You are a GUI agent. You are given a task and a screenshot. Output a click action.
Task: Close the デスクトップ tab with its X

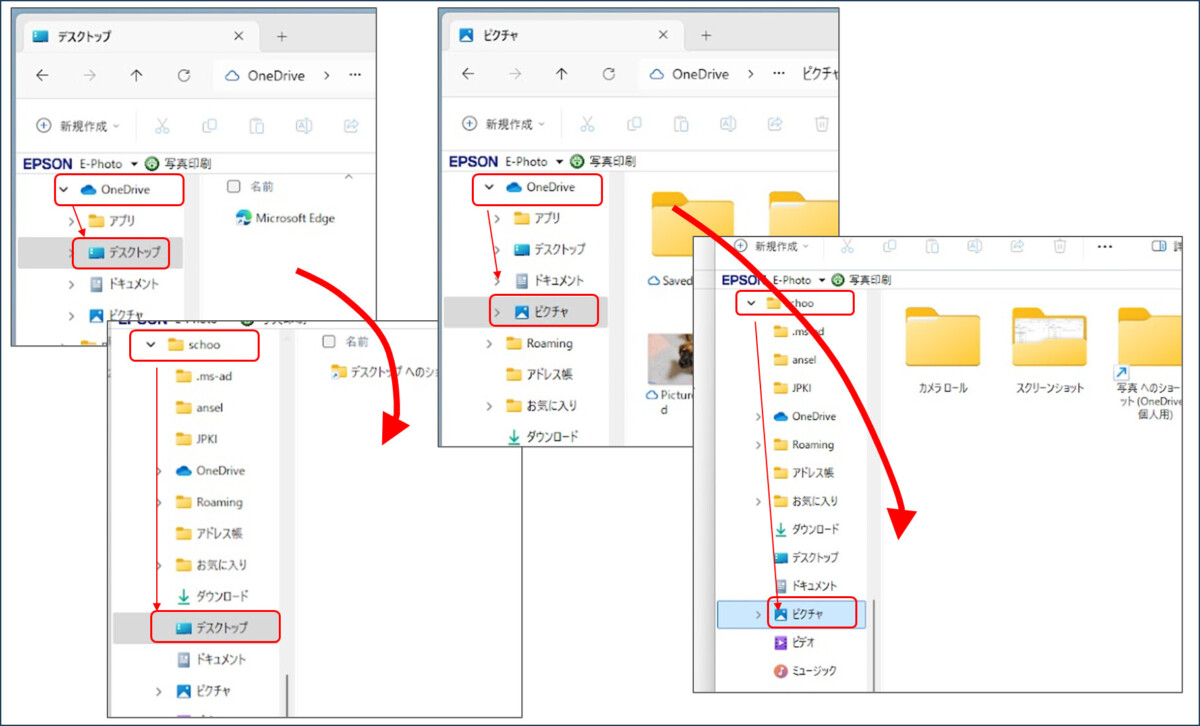tap(238, 36)
